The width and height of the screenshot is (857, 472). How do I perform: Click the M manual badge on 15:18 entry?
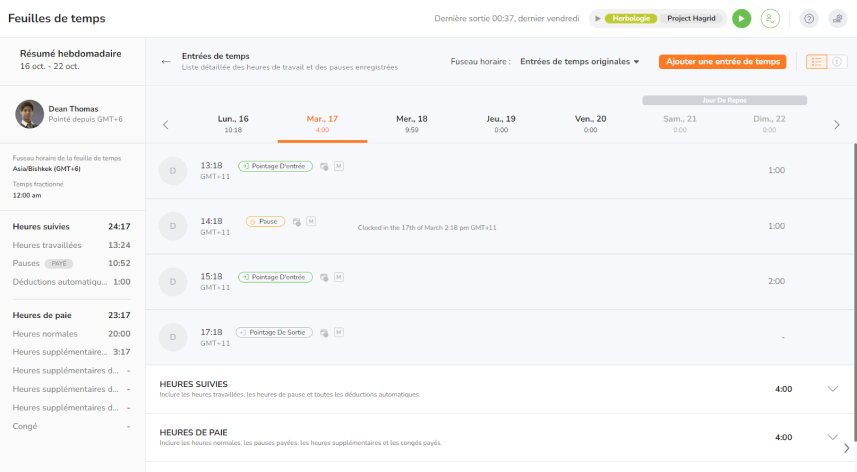pos(339,277)
